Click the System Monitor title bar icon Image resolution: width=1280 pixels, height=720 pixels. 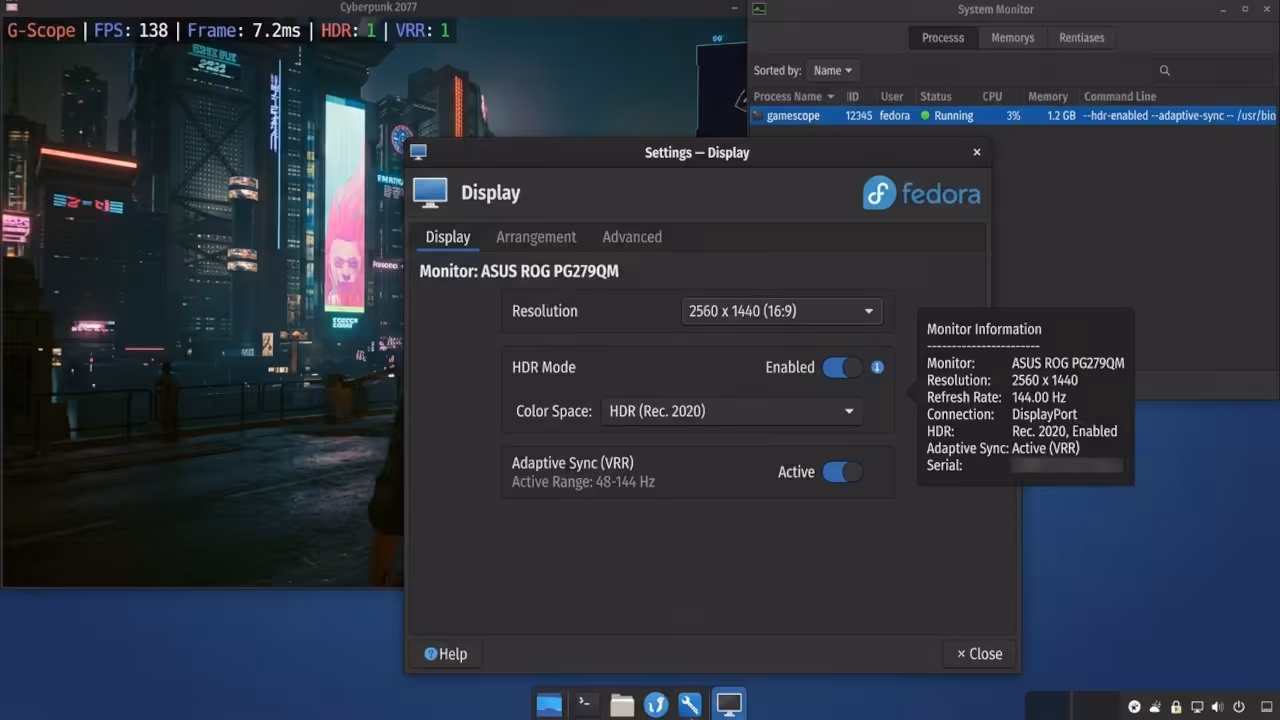tap(759, 9)
